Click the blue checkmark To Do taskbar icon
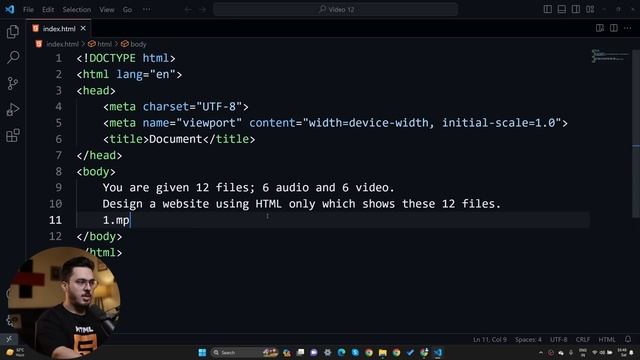Image resolution: width=640 pixels, height=360 pixels. tap(410, 353)
